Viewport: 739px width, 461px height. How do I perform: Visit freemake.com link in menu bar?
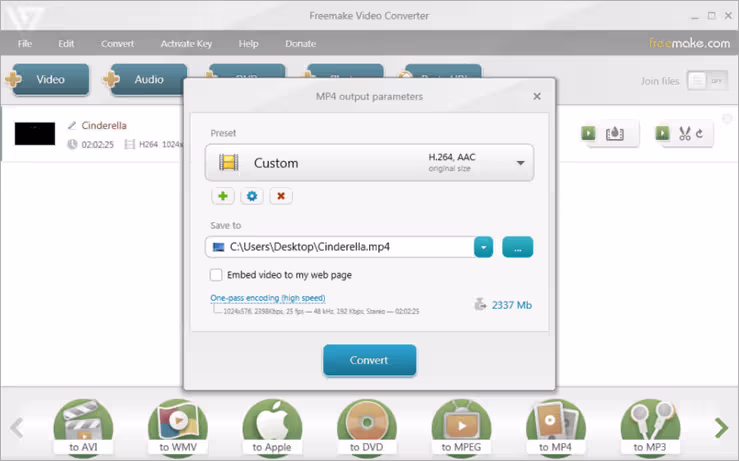pyautogui.click(x=689, y=43)
